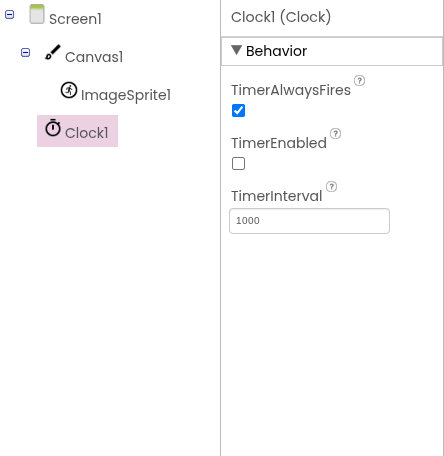Collapse the Behavior section triangle

[236, 50]
